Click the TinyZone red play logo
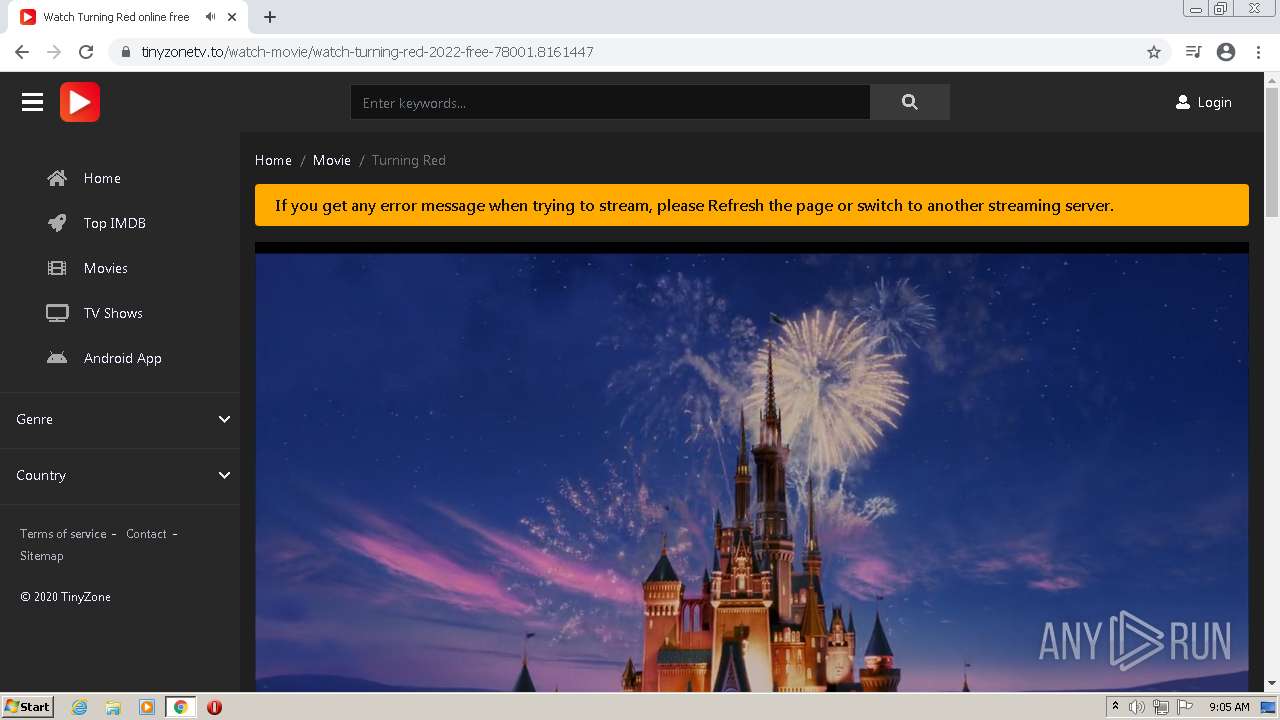 80,102
